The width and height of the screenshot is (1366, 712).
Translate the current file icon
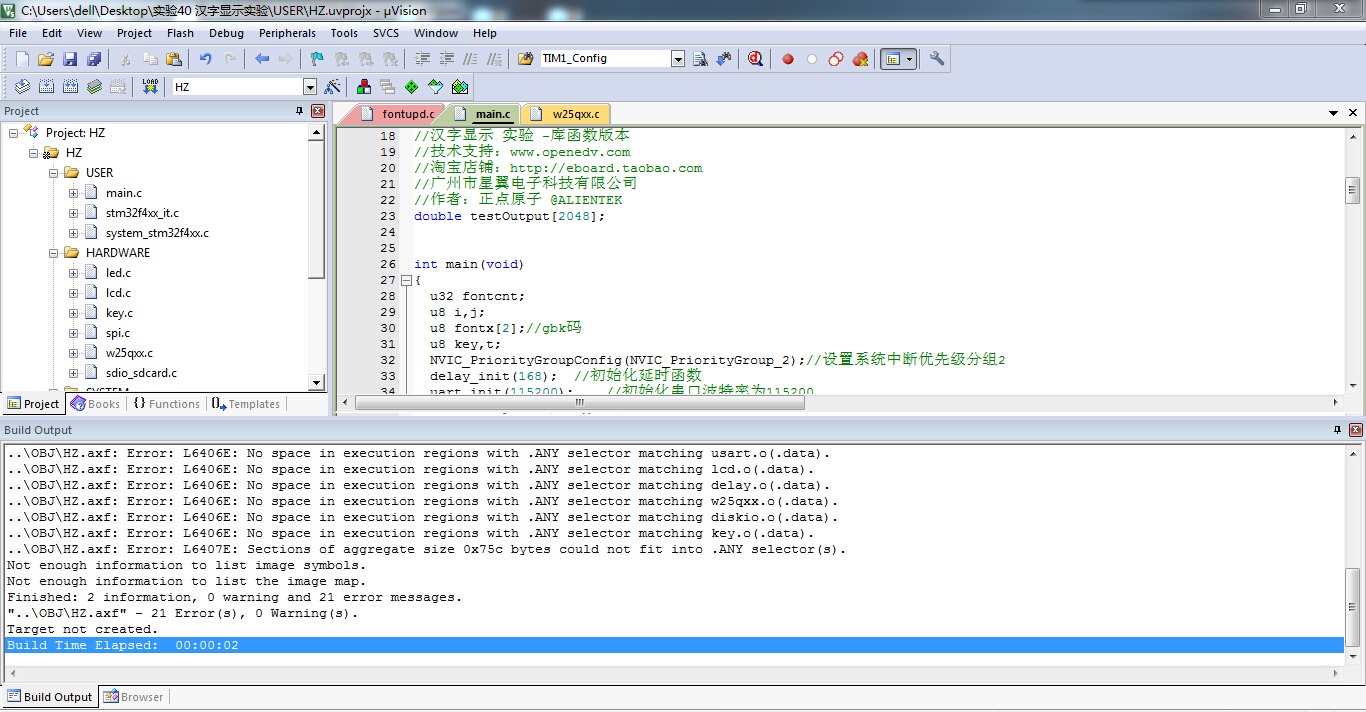(22, 87)
